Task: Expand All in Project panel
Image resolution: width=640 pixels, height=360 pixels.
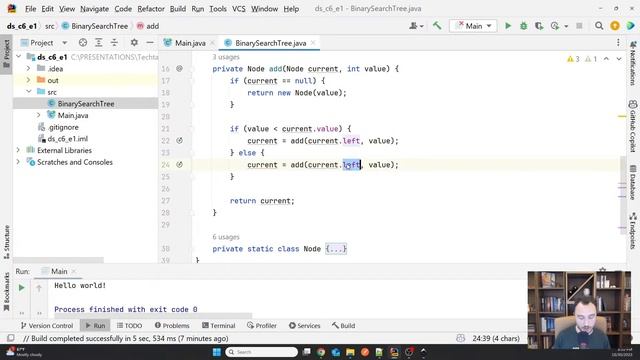Action: pos(99,42)
